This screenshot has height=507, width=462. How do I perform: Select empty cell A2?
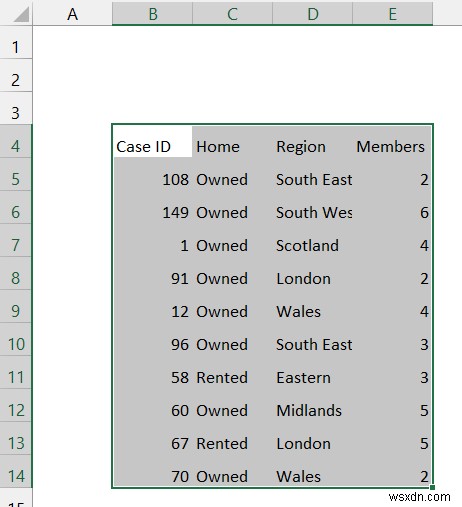click(72, 79)
